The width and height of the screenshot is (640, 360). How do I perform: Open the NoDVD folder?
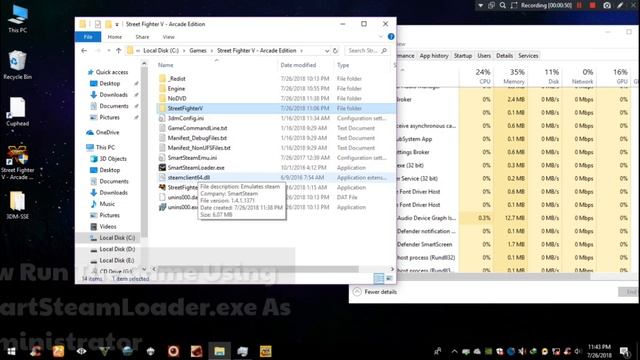pyautogui.click(x=177, y=98)
